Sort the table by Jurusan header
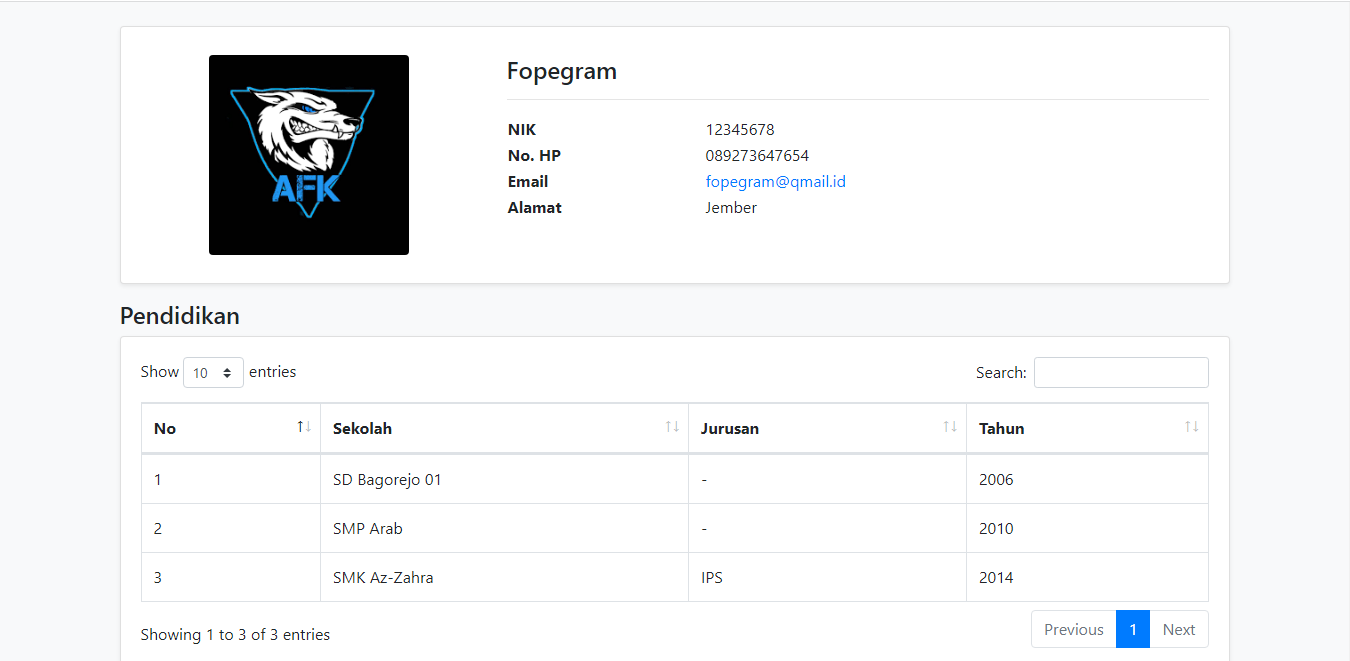The height and width of the screenshot is (661, 1350). tap(730, 429)
